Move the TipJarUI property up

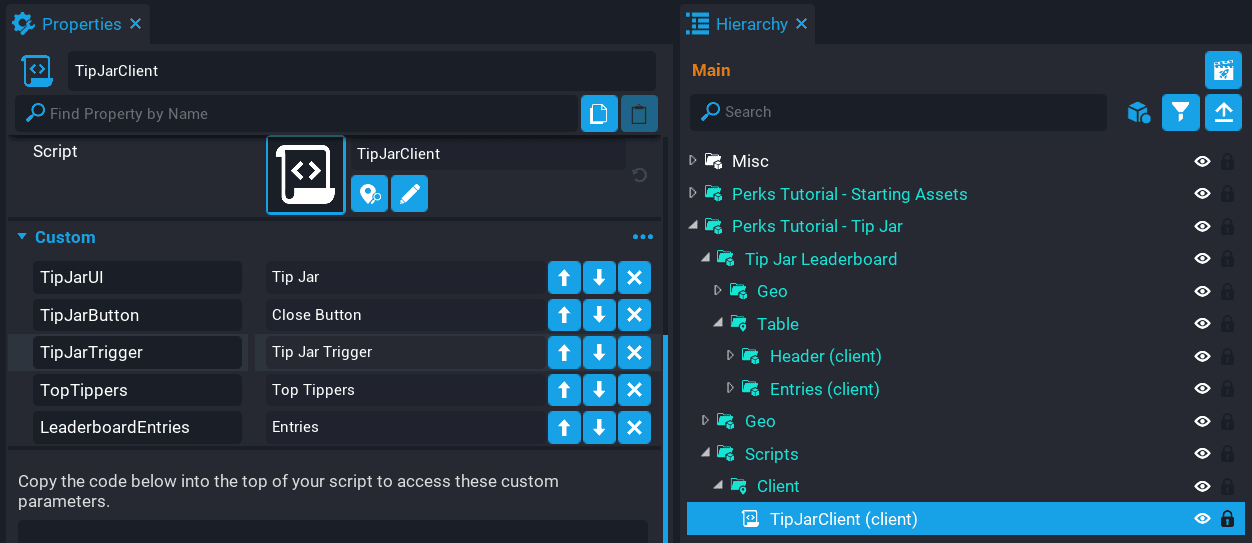(564, 277)
